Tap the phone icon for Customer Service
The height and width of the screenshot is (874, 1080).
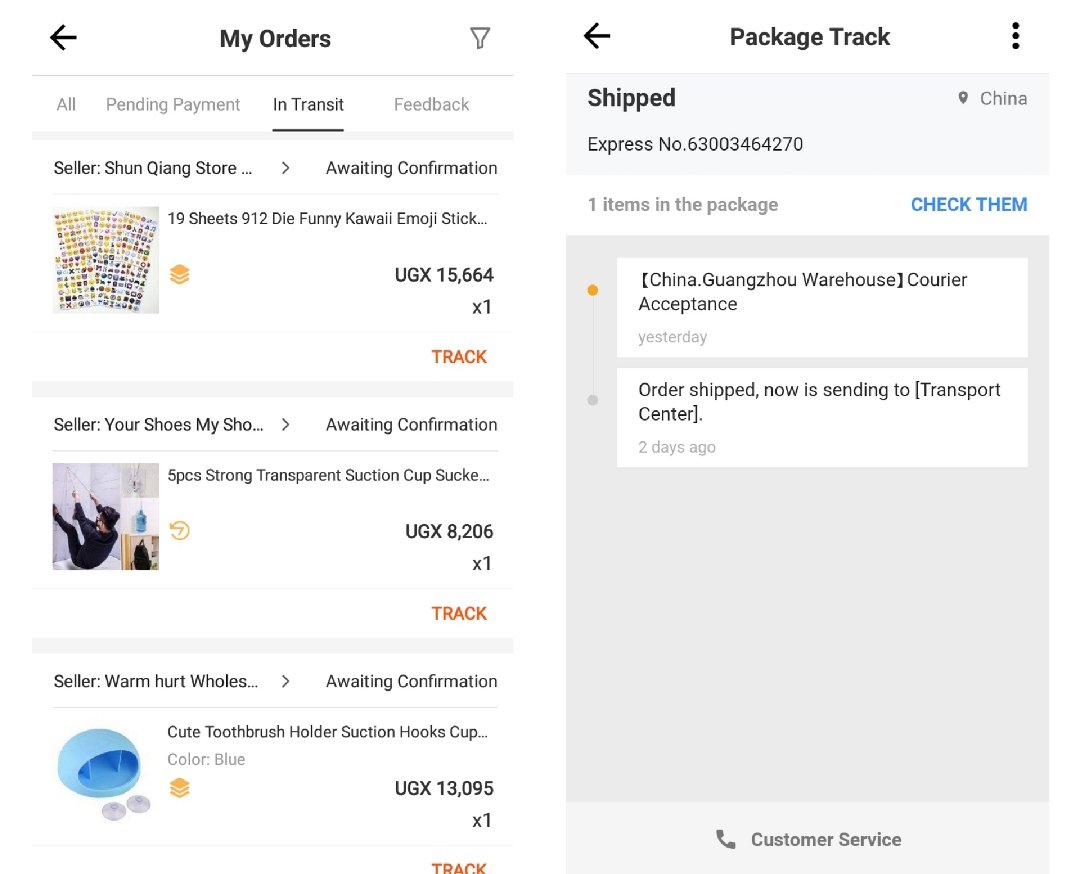(726, 839)
